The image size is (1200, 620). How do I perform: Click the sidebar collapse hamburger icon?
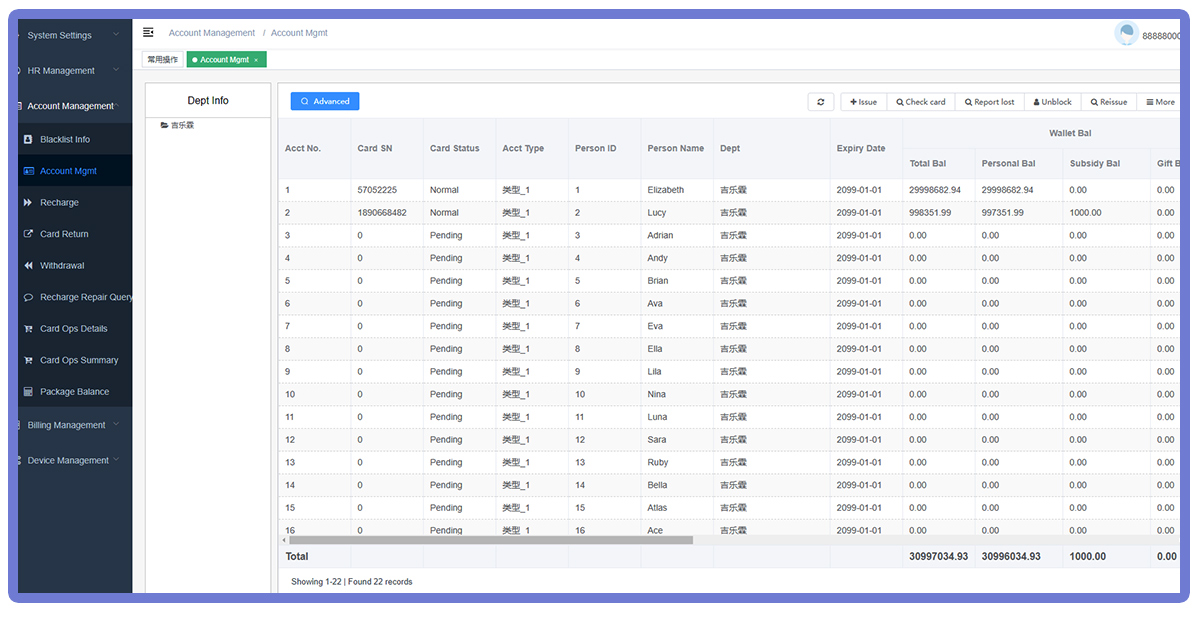(148, 33)
